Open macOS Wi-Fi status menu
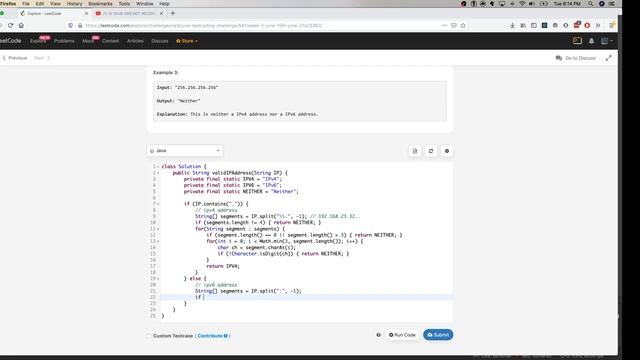640x360 pixels. (522, 4)
